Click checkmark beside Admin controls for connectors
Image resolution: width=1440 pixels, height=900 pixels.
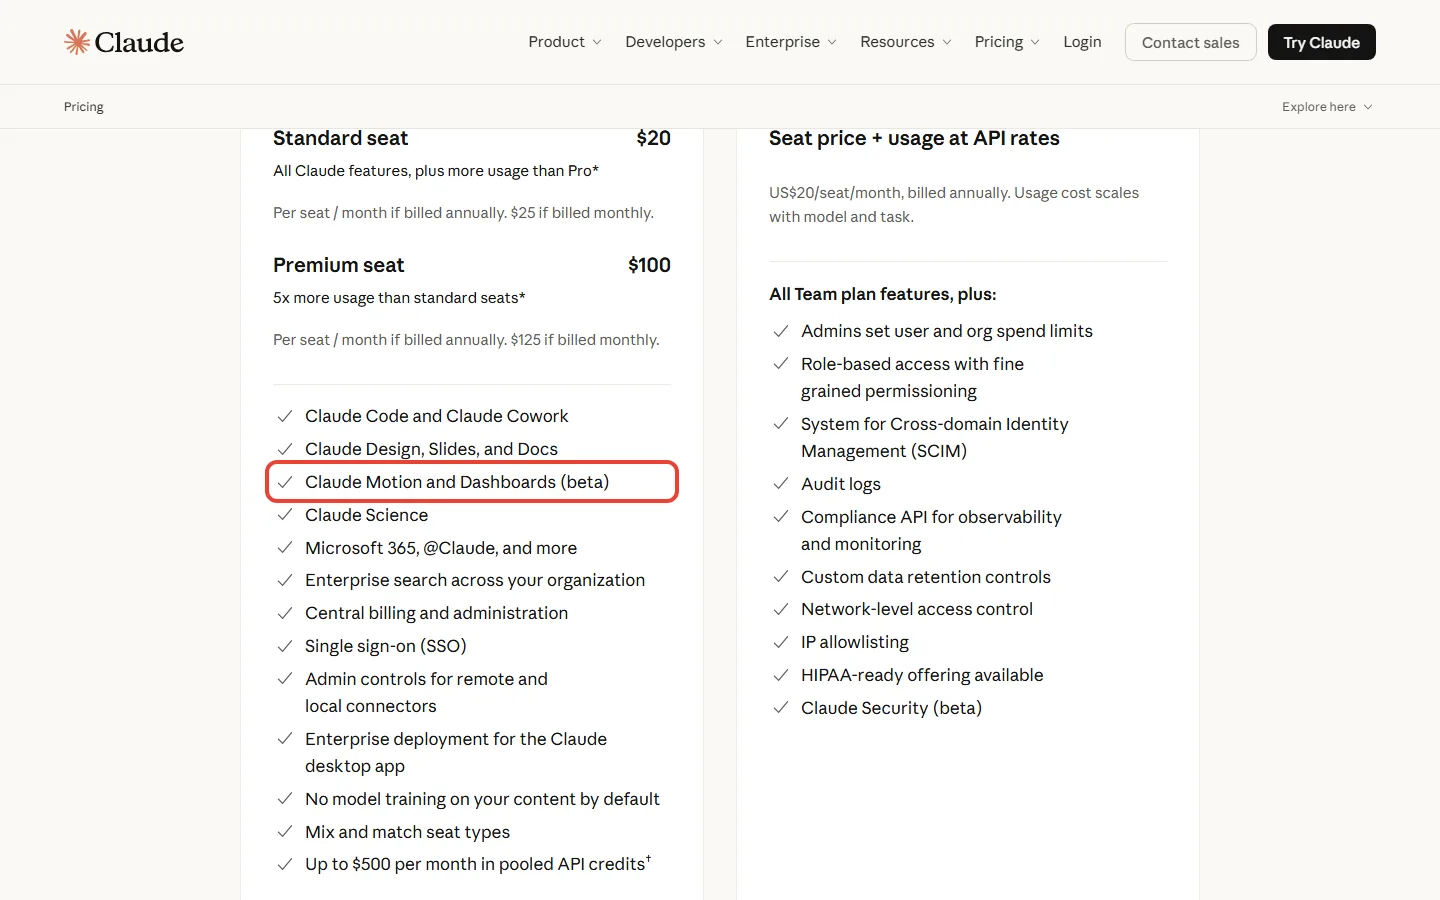coord(285,679)
